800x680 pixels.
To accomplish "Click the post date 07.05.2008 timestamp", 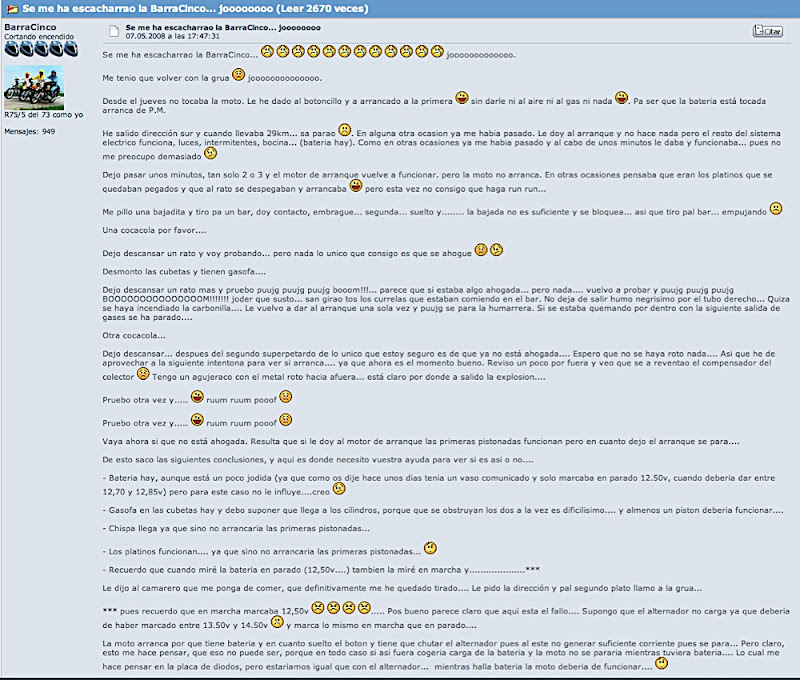I will (x=172, y=36).
